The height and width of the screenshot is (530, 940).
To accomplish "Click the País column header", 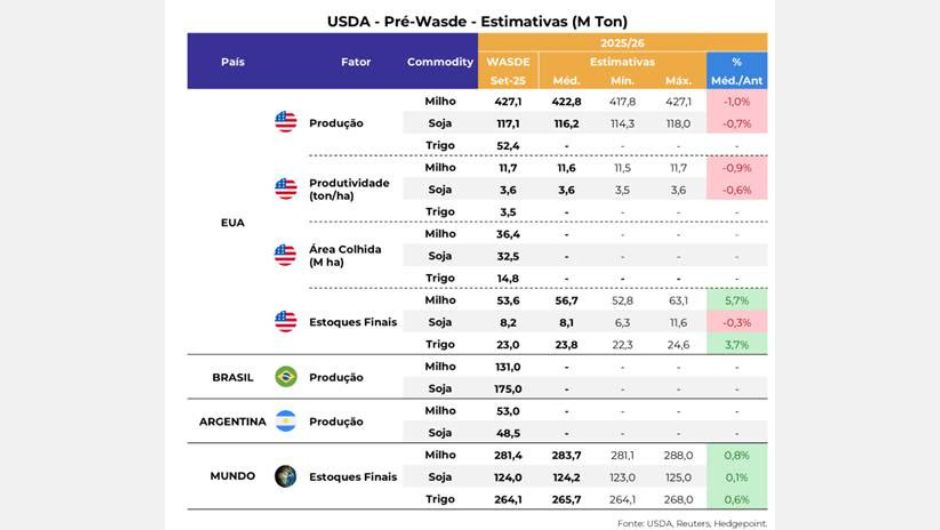I will pyautogui.click(x=233, y=62).
